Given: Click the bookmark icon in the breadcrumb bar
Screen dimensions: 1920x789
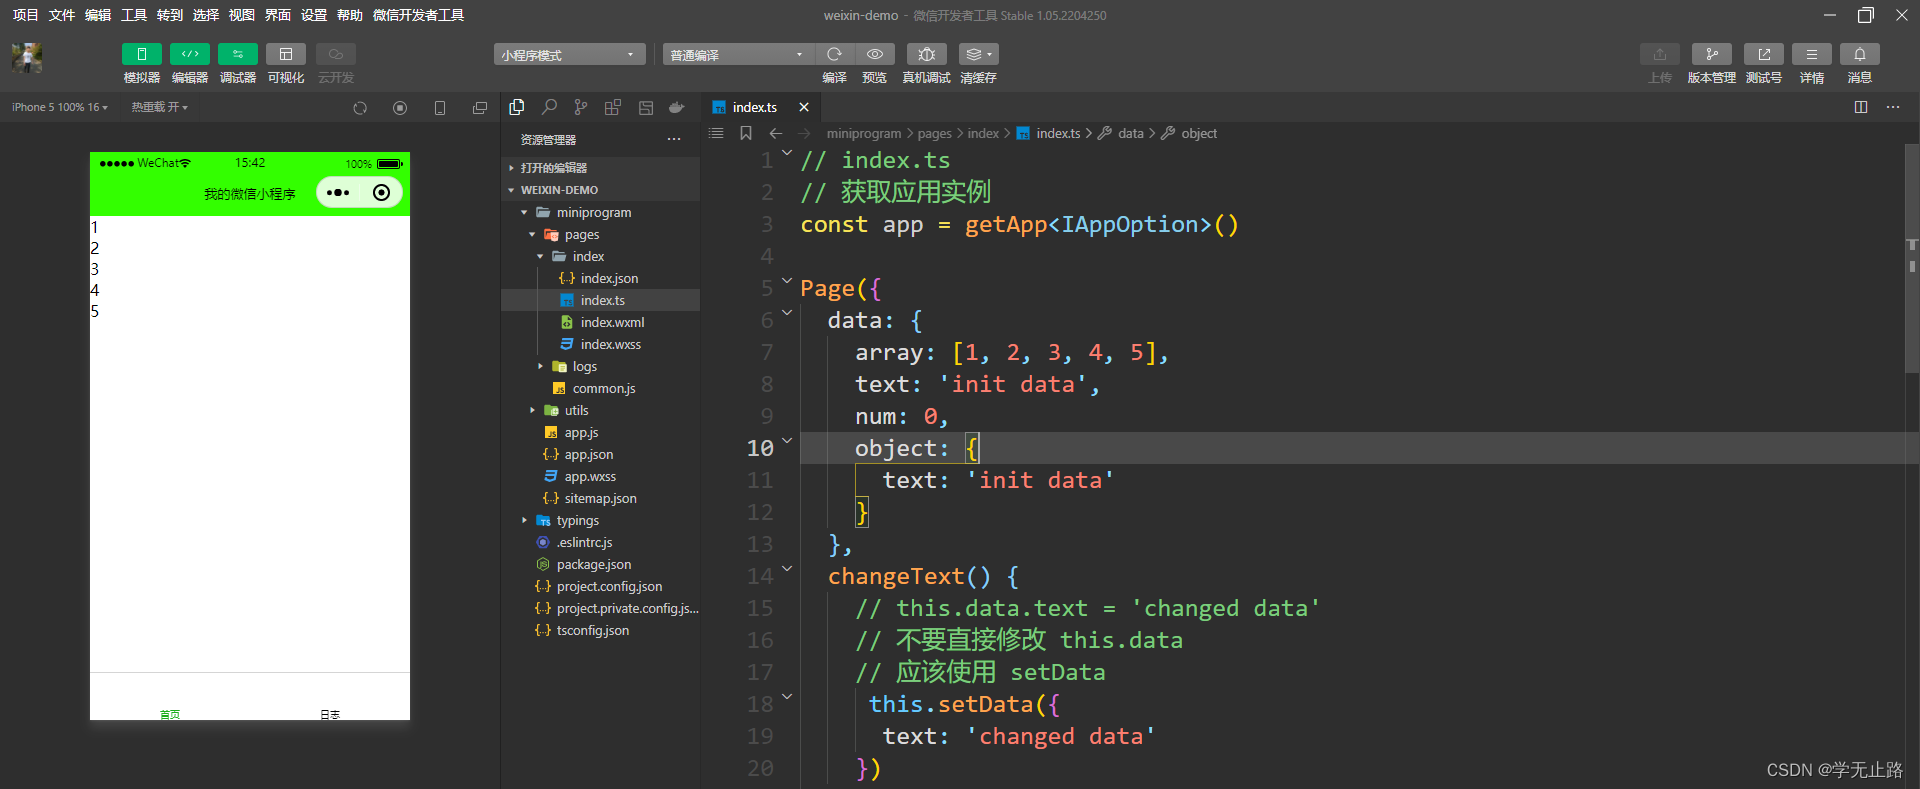Looking at the screenshot, I should coord(746,133).
